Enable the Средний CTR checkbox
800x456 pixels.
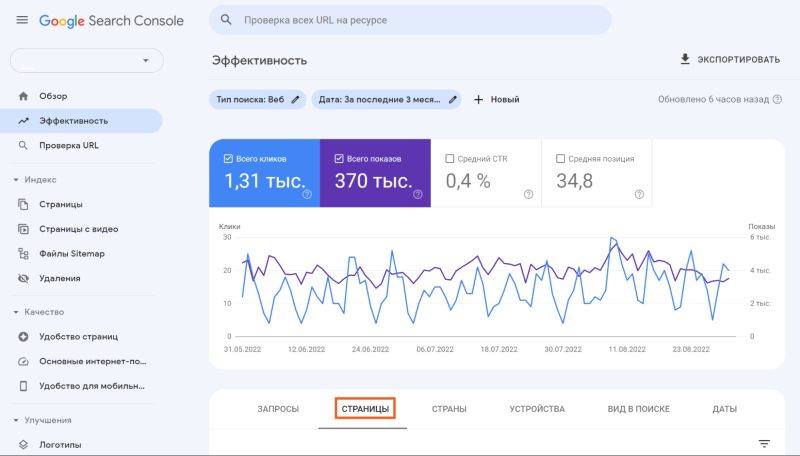[x=449, y=159]
